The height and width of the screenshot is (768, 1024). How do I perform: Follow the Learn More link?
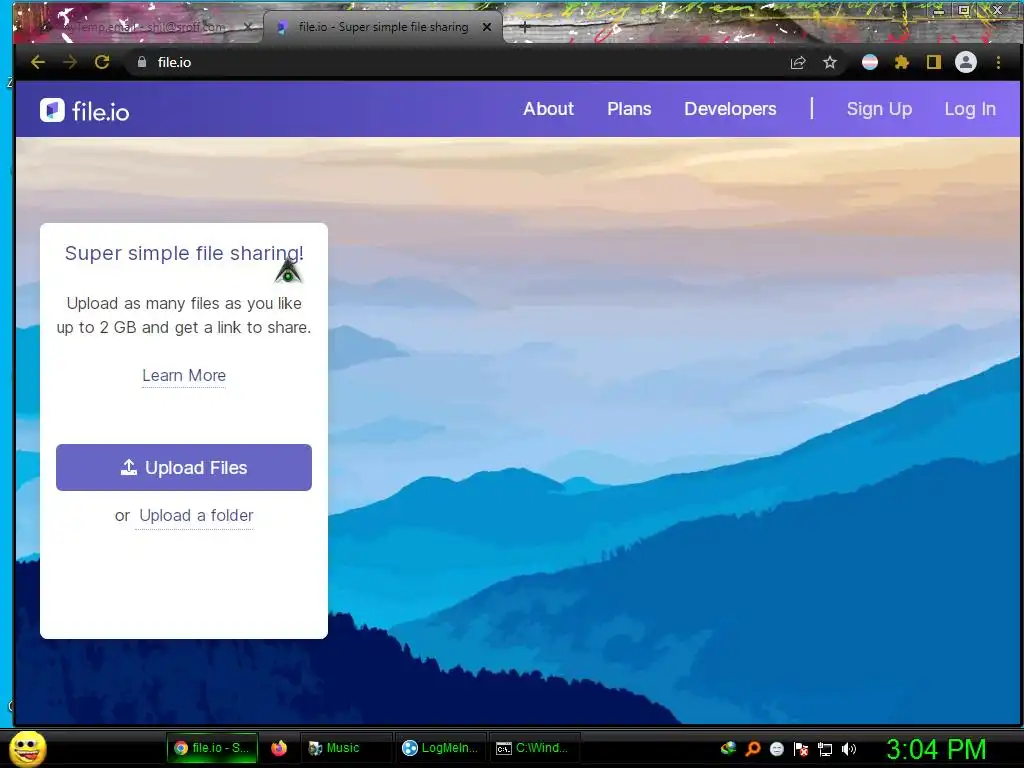[184, 376]
